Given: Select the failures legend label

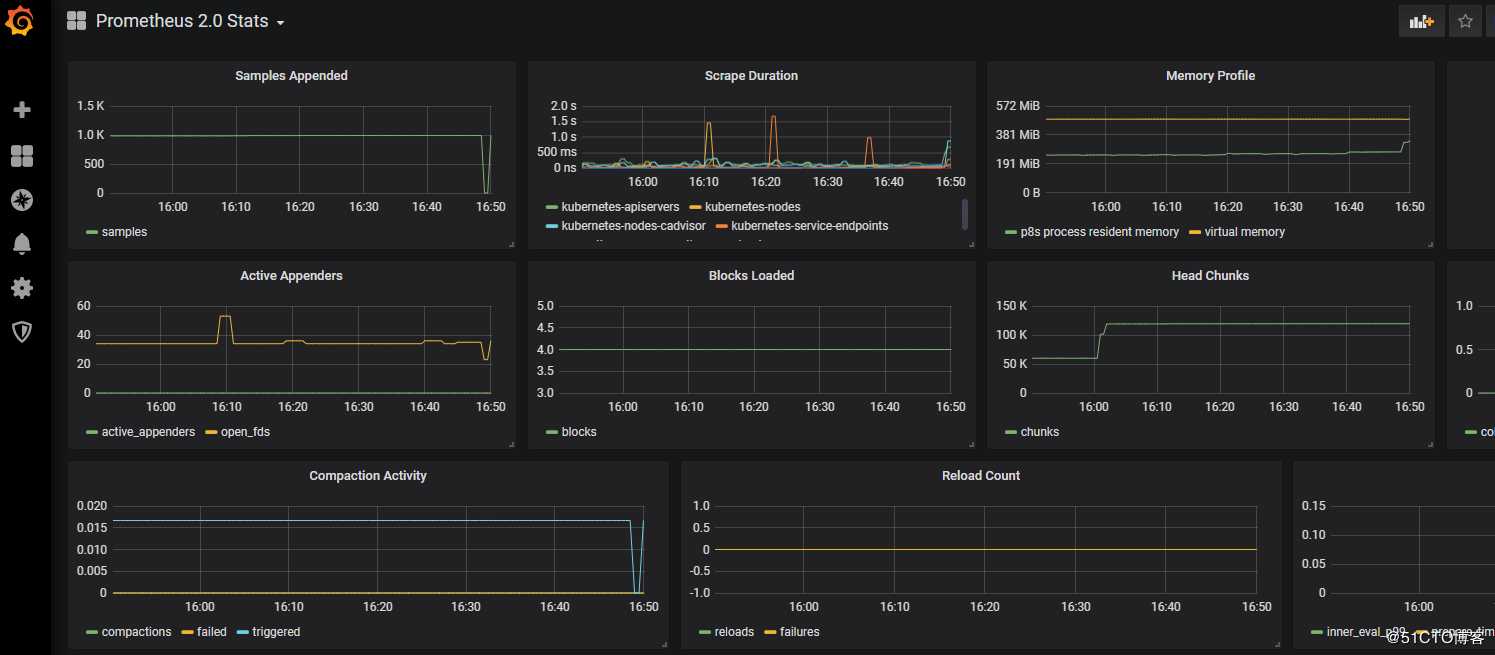Looking at the screenshot, I should click(x=800, y=632).
